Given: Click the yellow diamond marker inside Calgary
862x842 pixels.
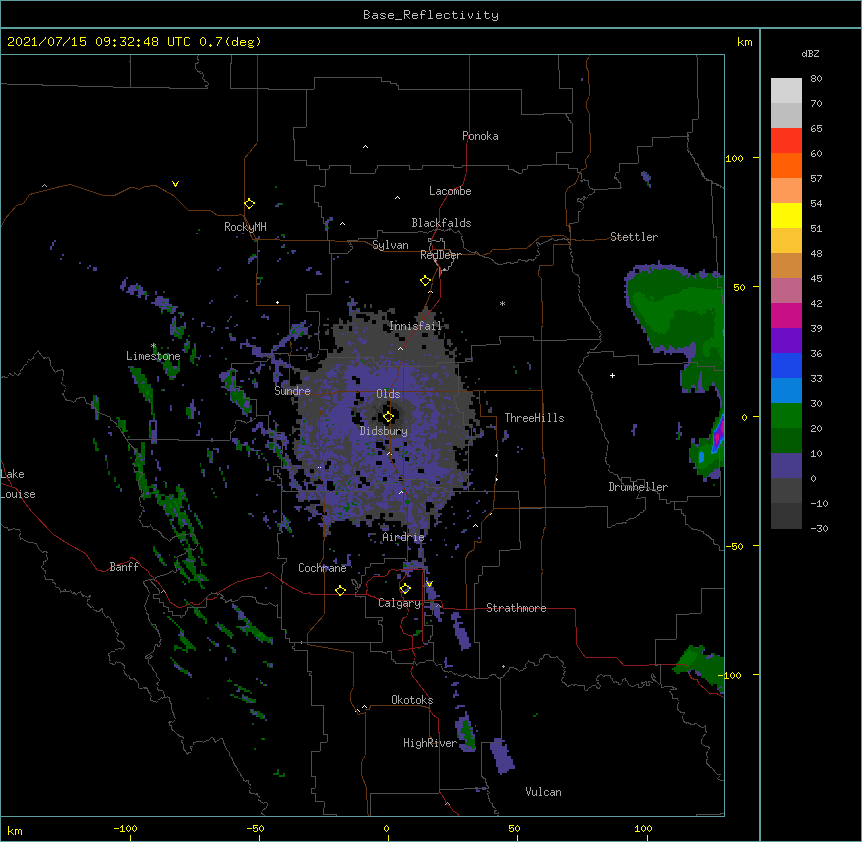Looking at the screenshot, I should 405,589.
